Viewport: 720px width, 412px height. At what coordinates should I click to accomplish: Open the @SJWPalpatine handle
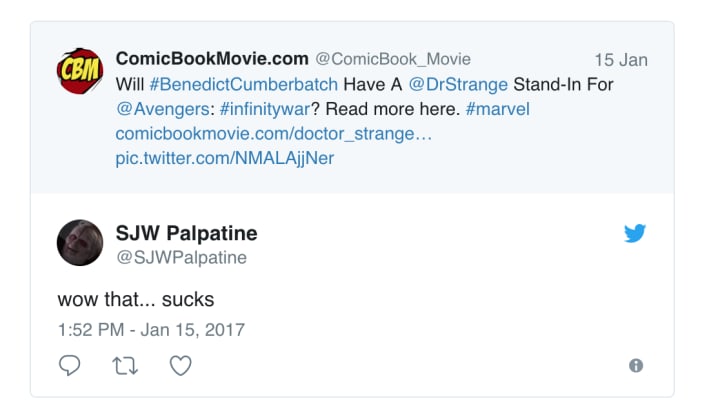coord(181,258)
